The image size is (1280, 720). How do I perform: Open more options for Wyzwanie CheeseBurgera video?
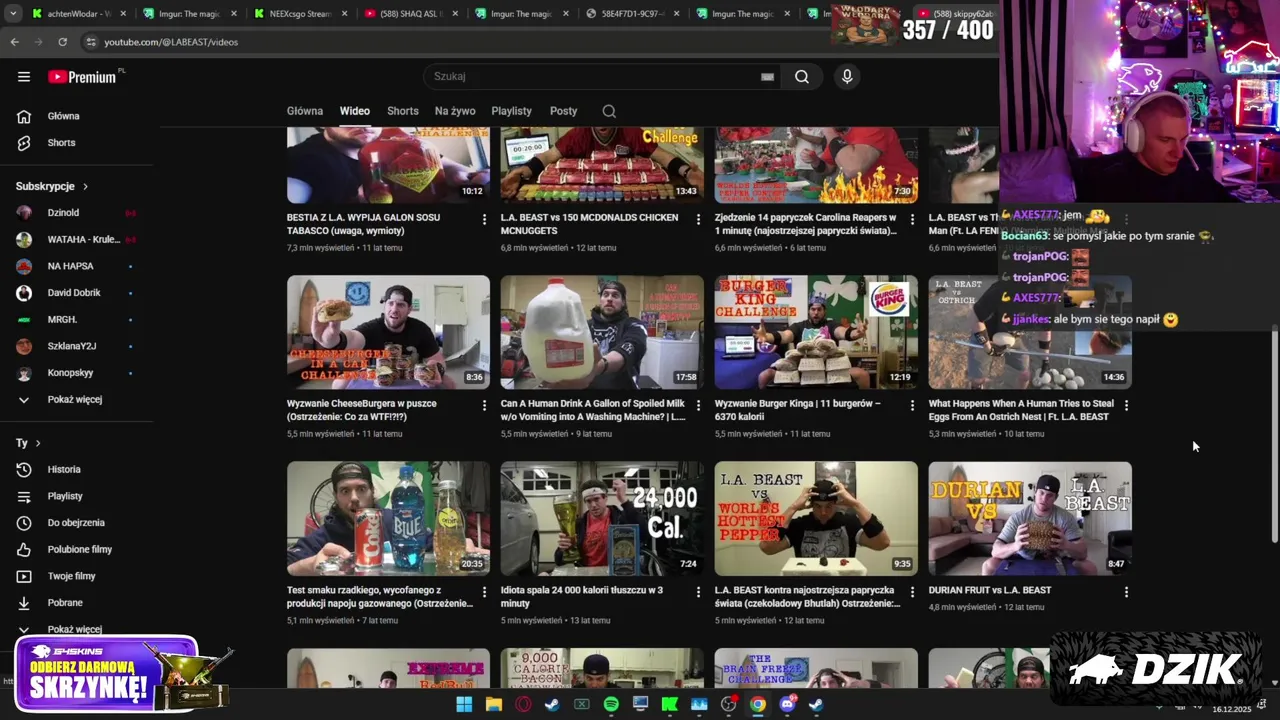click(484, 405)
